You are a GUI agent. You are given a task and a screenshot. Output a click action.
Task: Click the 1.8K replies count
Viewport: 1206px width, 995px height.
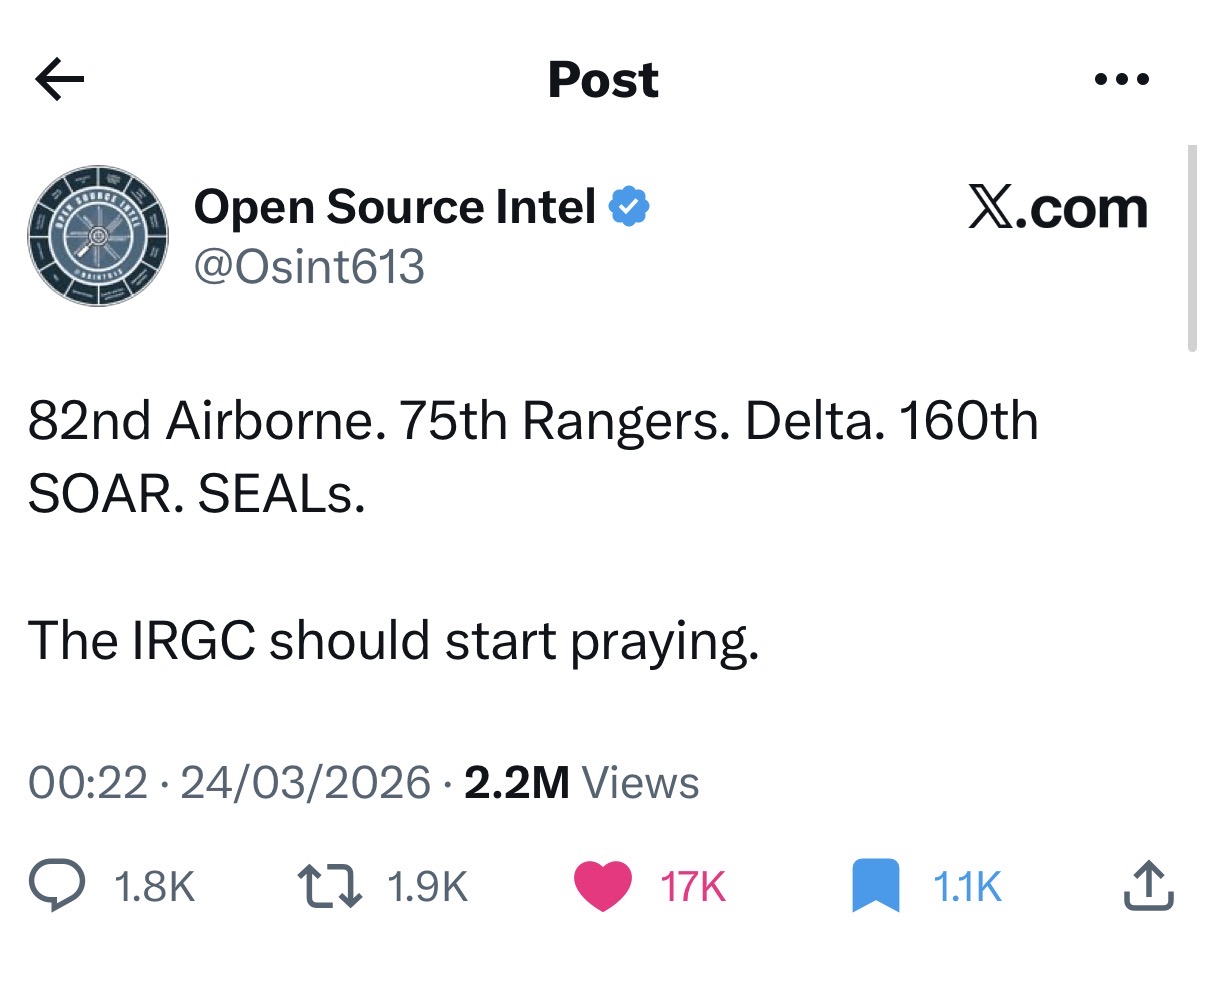point(155,887)
